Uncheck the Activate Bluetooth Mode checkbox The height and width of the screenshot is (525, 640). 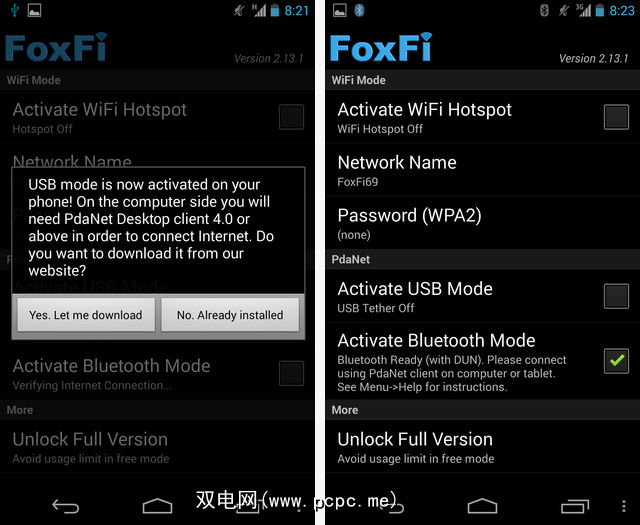coord(616,361)
